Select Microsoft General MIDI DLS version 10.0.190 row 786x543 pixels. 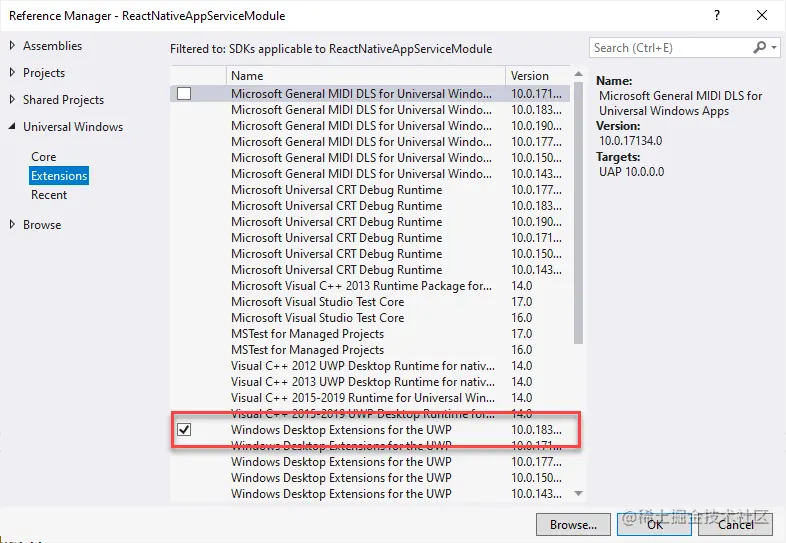[370, 126]
